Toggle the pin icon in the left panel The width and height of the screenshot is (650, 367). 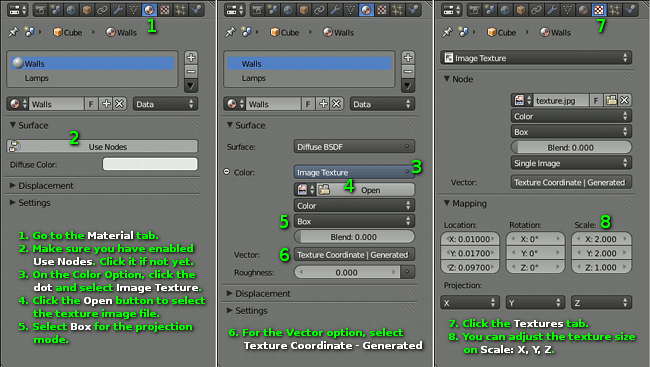point(13,32)
